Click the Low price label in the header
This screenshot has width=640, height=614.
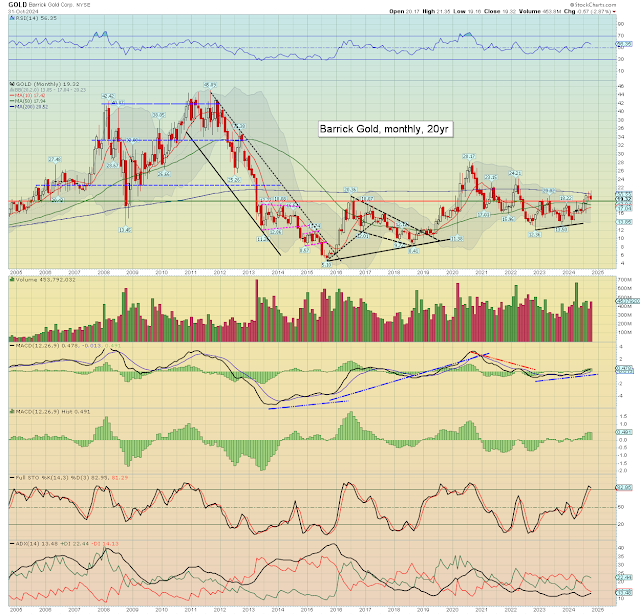click(459, 11)
